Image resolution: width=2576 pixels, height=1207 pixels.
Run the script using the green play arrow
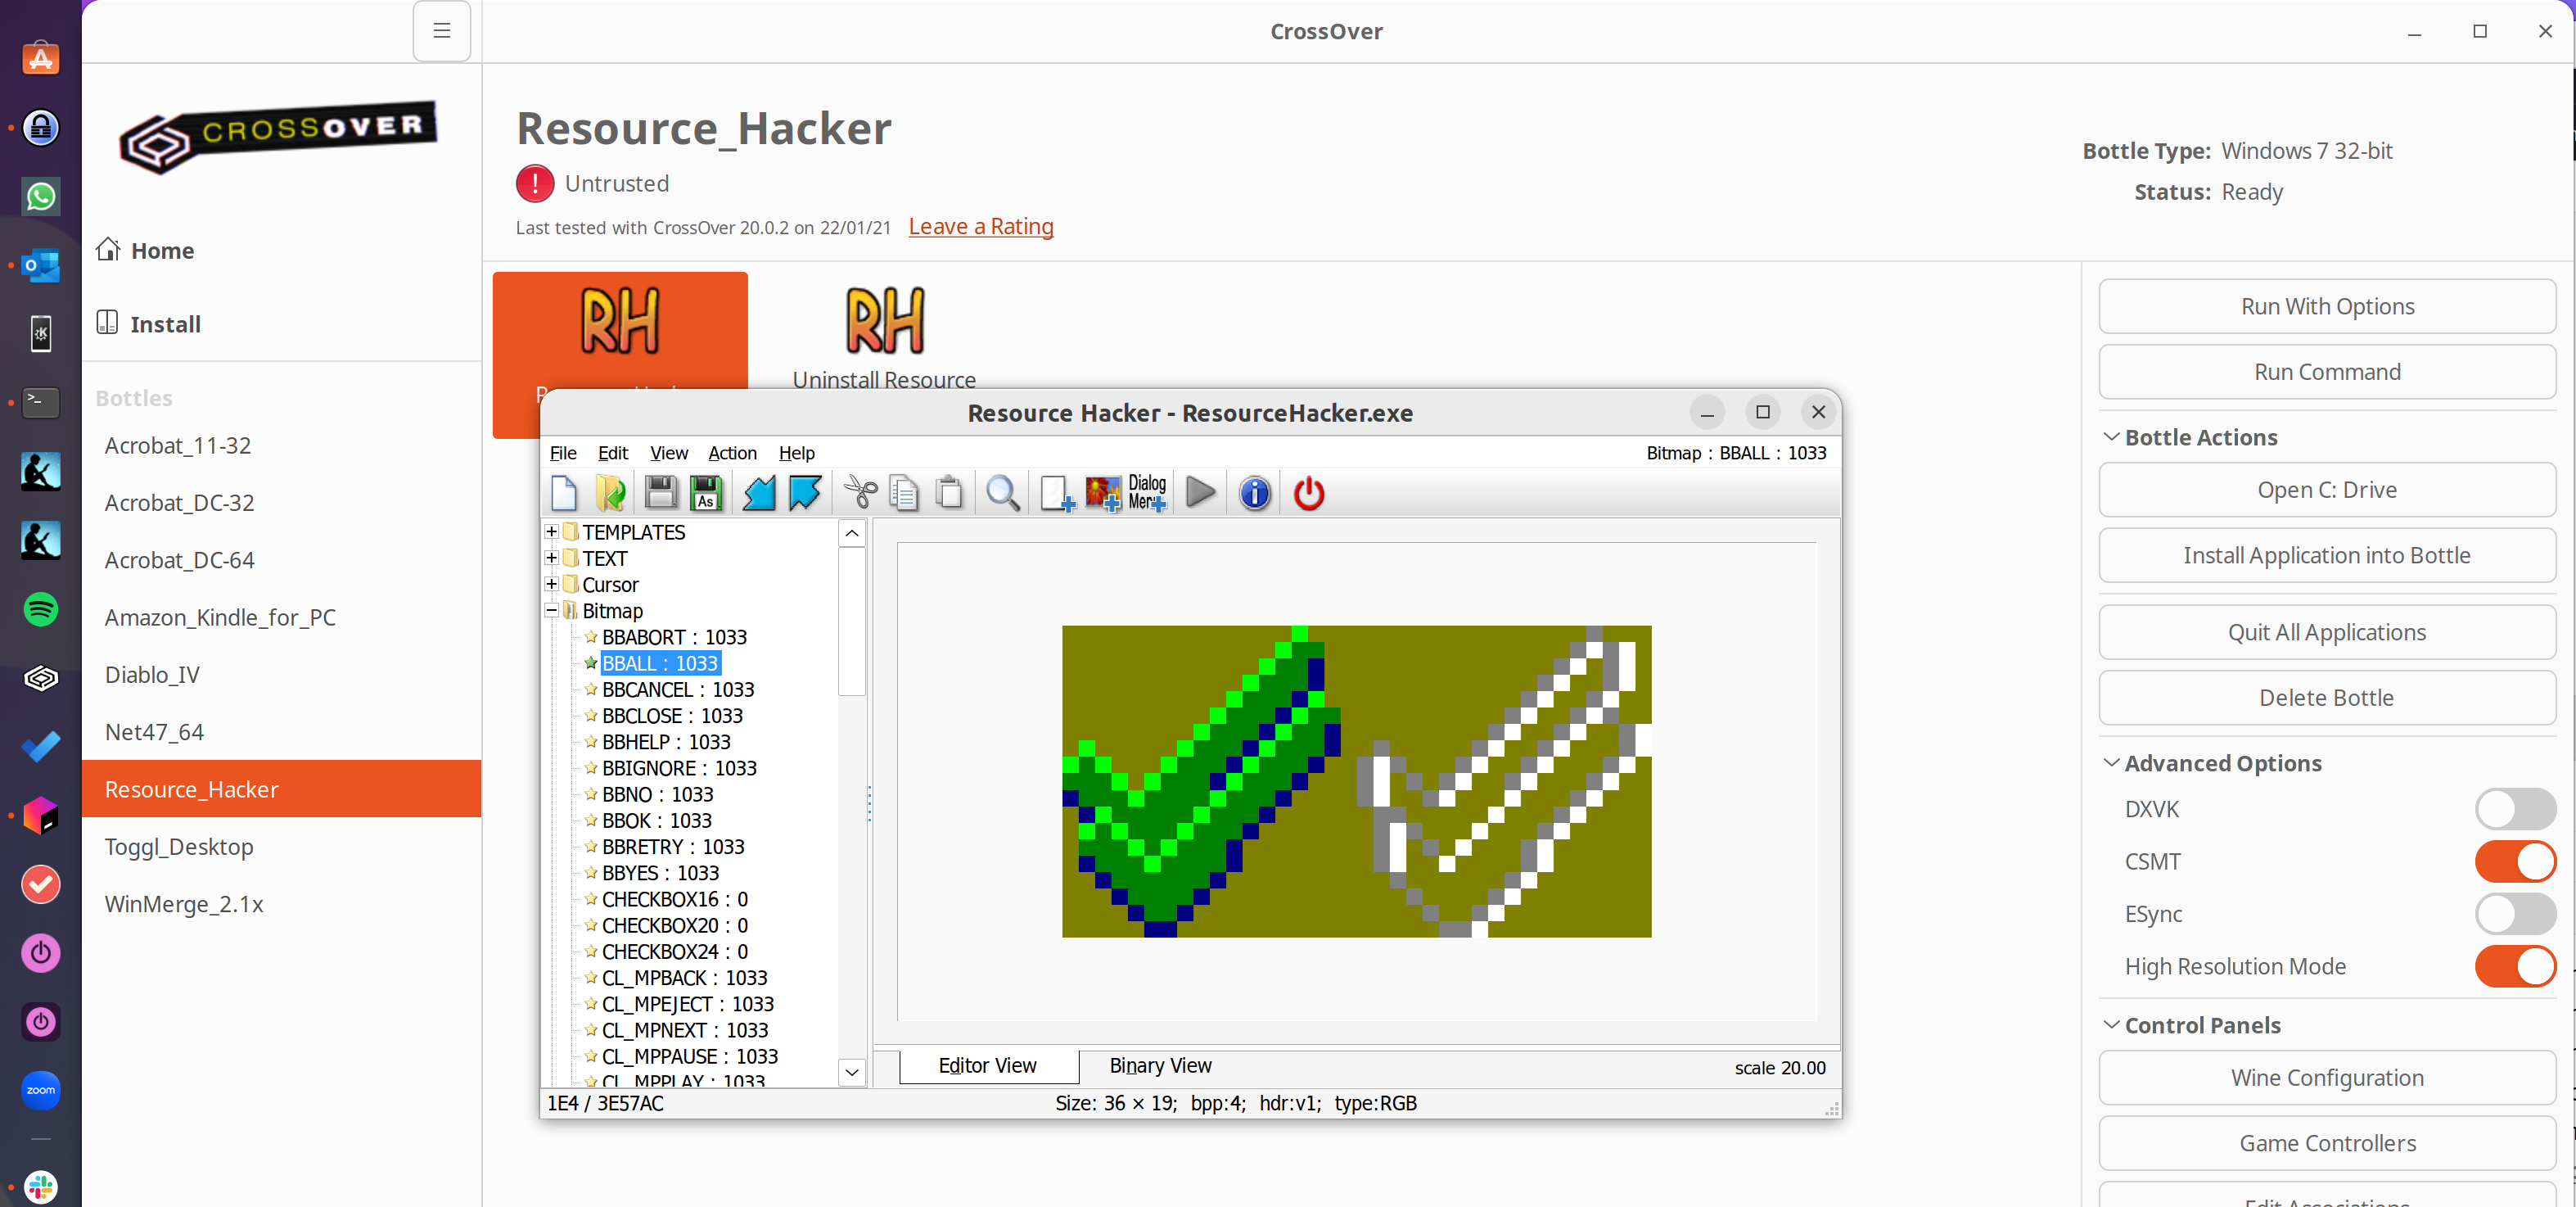click(x=1199, y=493)
